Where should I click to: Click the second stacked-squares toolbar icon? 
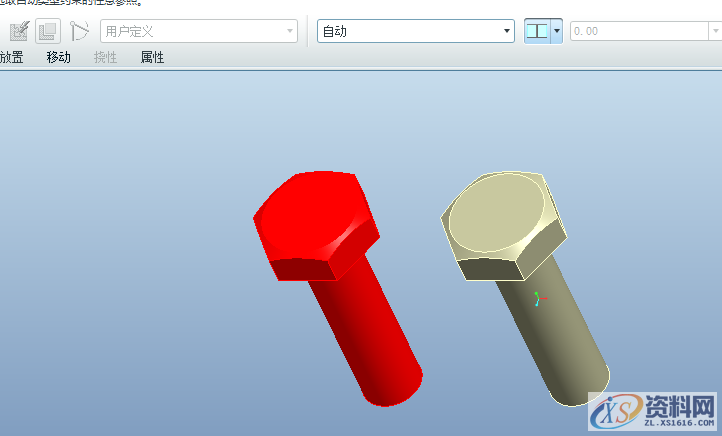pyautogui.click(x=48, y=31)
